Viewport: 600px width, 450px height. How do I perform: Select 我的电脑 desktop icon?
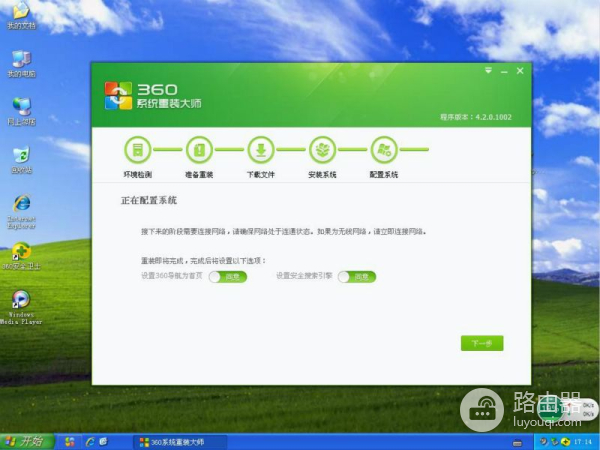tap(21, 64)
